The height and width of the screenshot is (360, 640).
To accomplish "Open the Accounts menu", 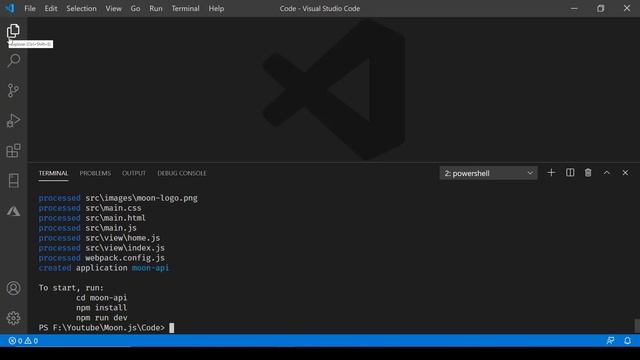I will click(13, 288).
